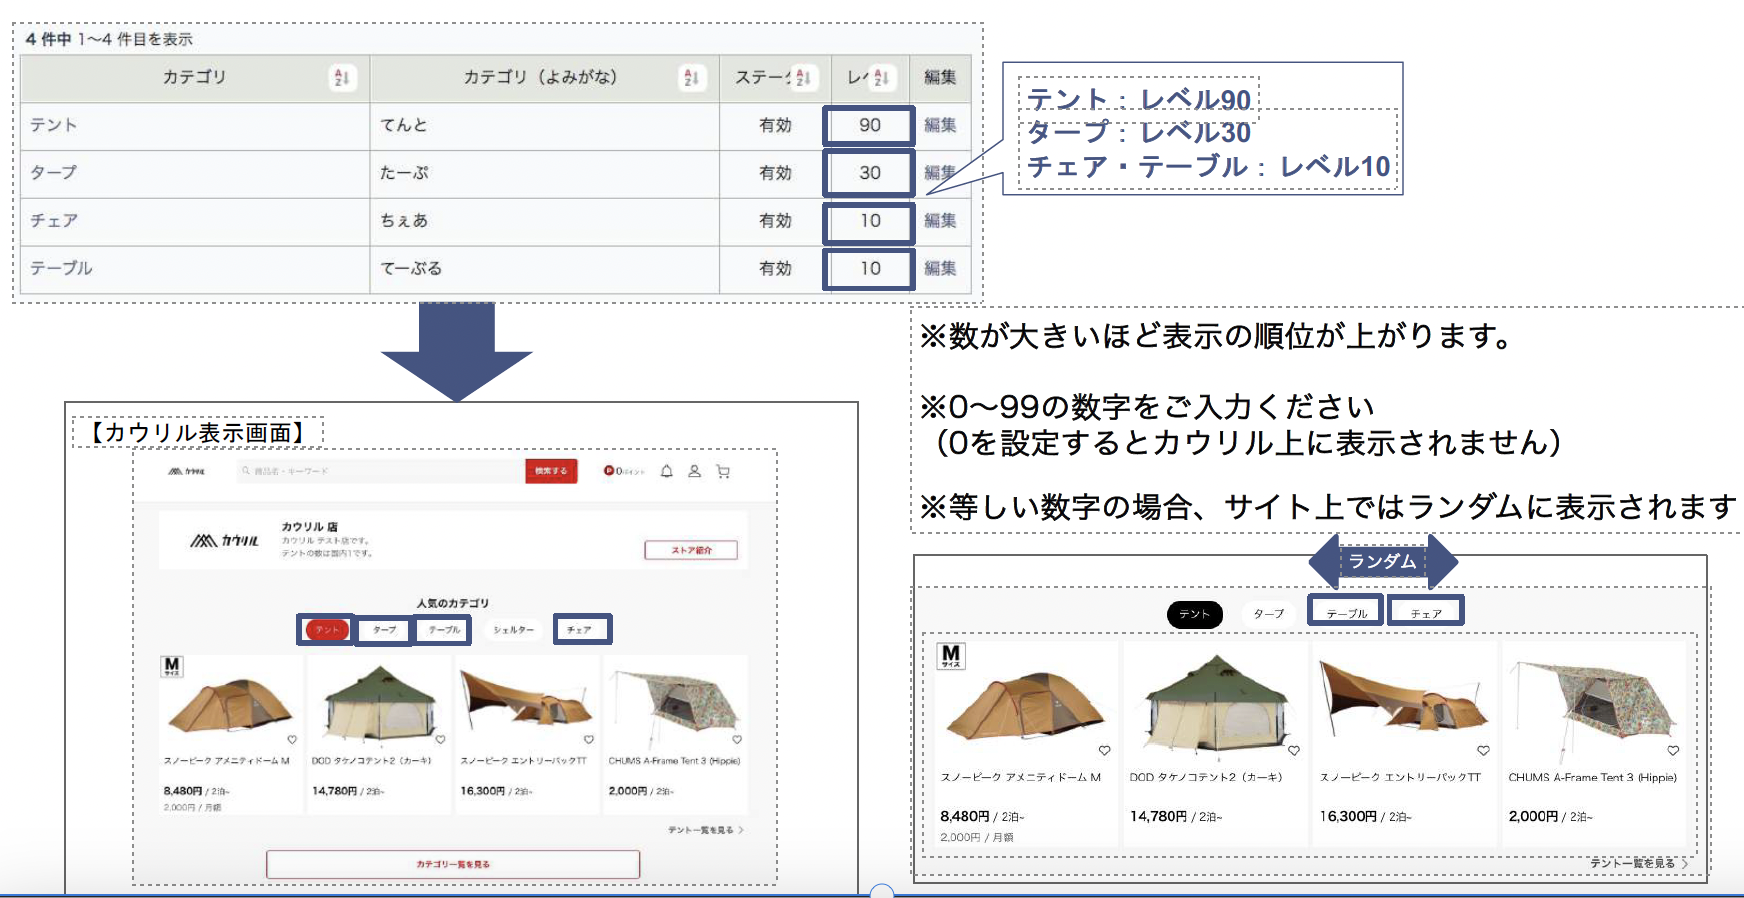Click 編集 link for テント row

(x=940, y=125)
